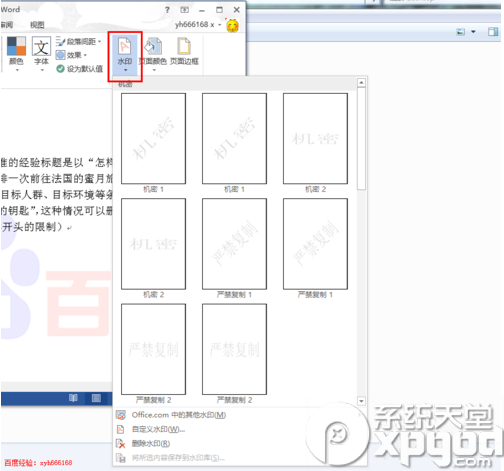Switch to read mode in status bar

pyautogui.click(x=73, y=398)
